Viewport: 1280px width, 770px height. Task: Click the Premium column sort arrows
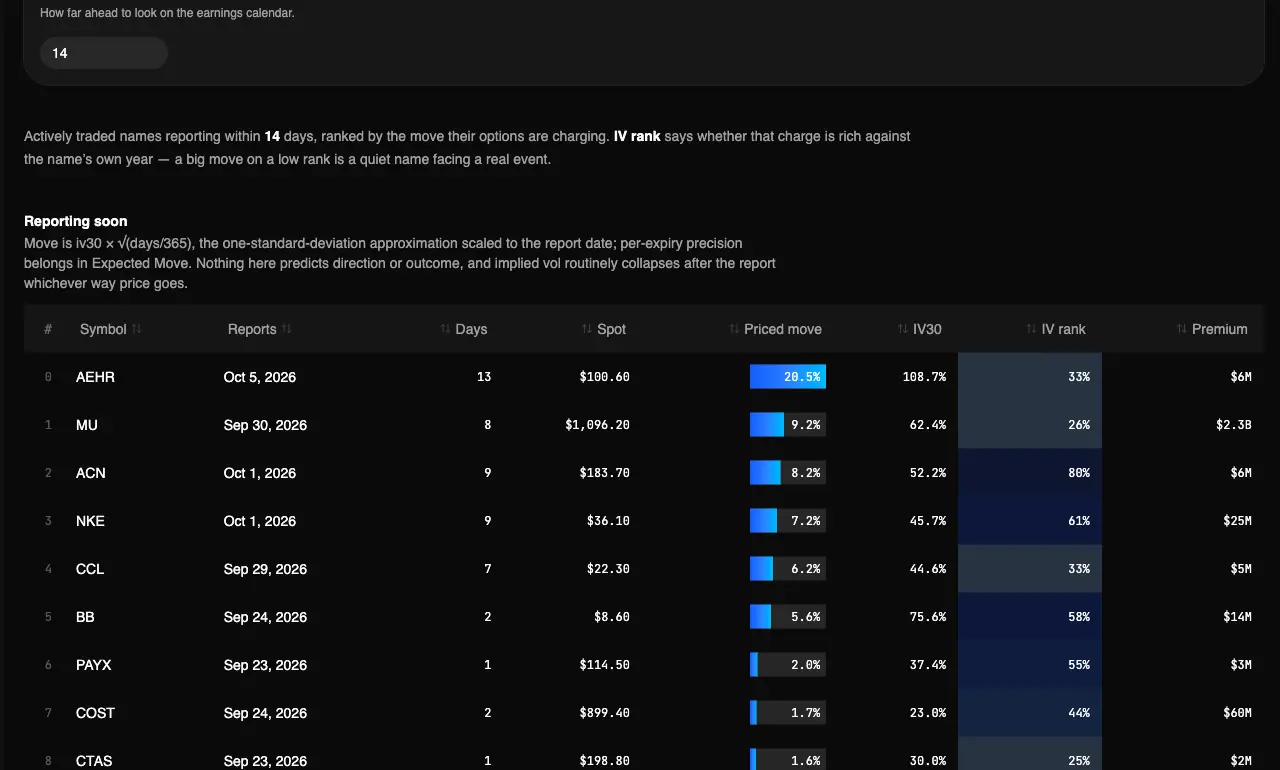[x=1183, y=329]
